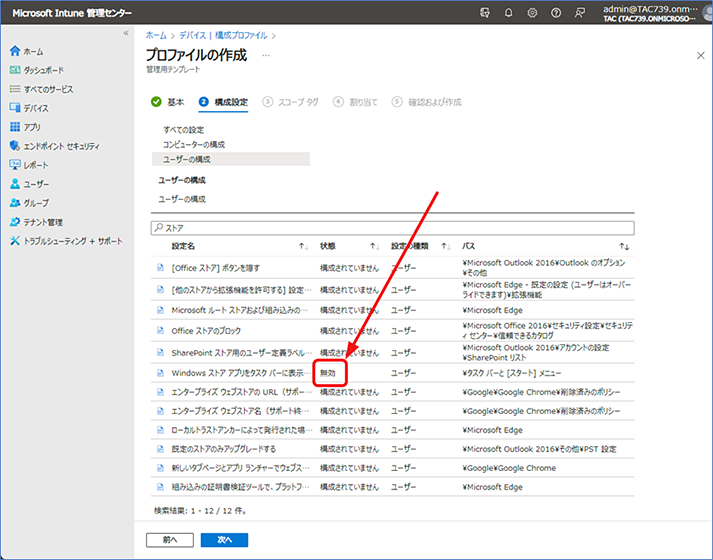713x560 pixels.
Task: Open the ellipsis menu beside プロファイルの作成
Action: [266, 55]
